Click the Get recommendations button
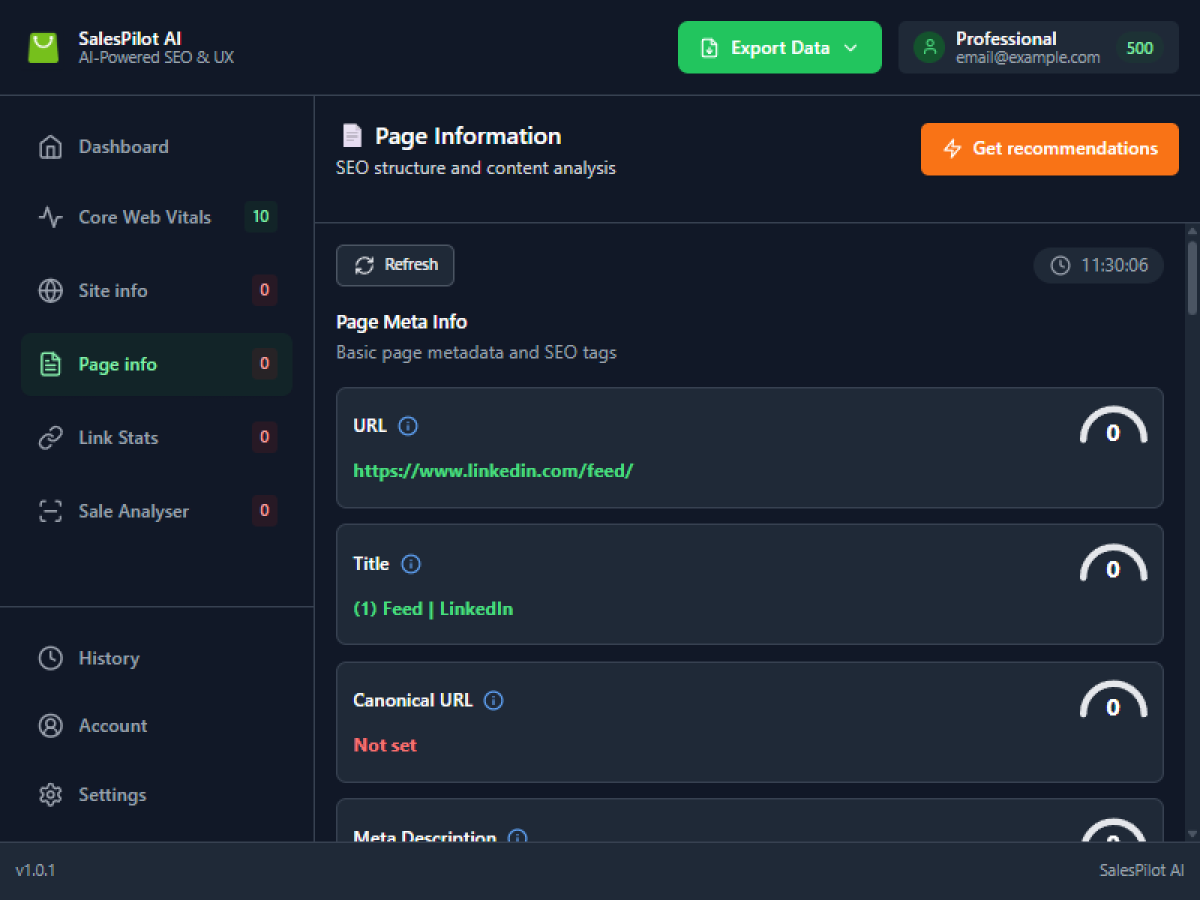Screen dimensions: 1200x900 point(1049,149)
